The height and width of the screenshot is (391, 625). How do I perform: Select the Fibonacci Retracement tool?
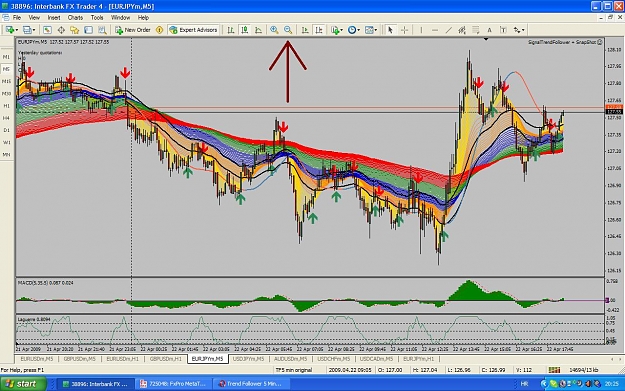(x=476, y=30)
